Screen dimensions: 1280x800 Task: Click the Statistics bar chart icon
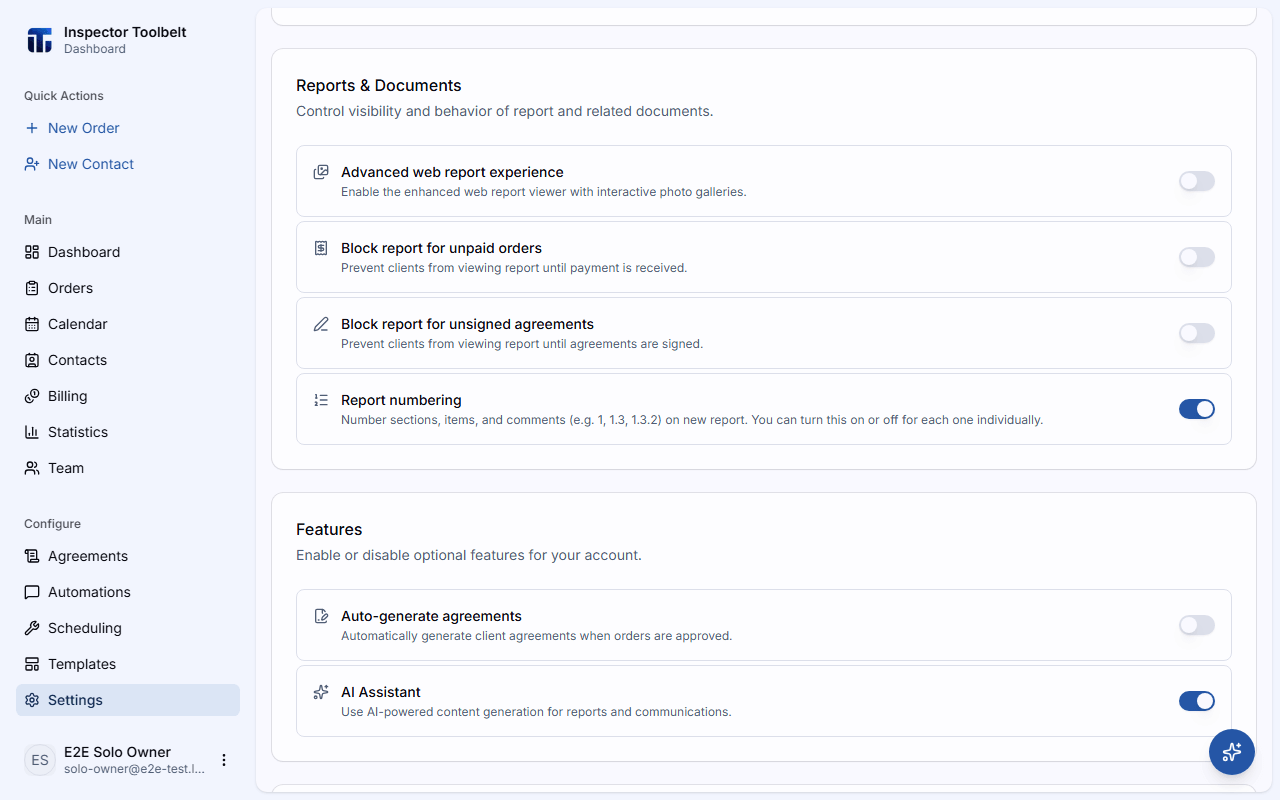(32, 432)
